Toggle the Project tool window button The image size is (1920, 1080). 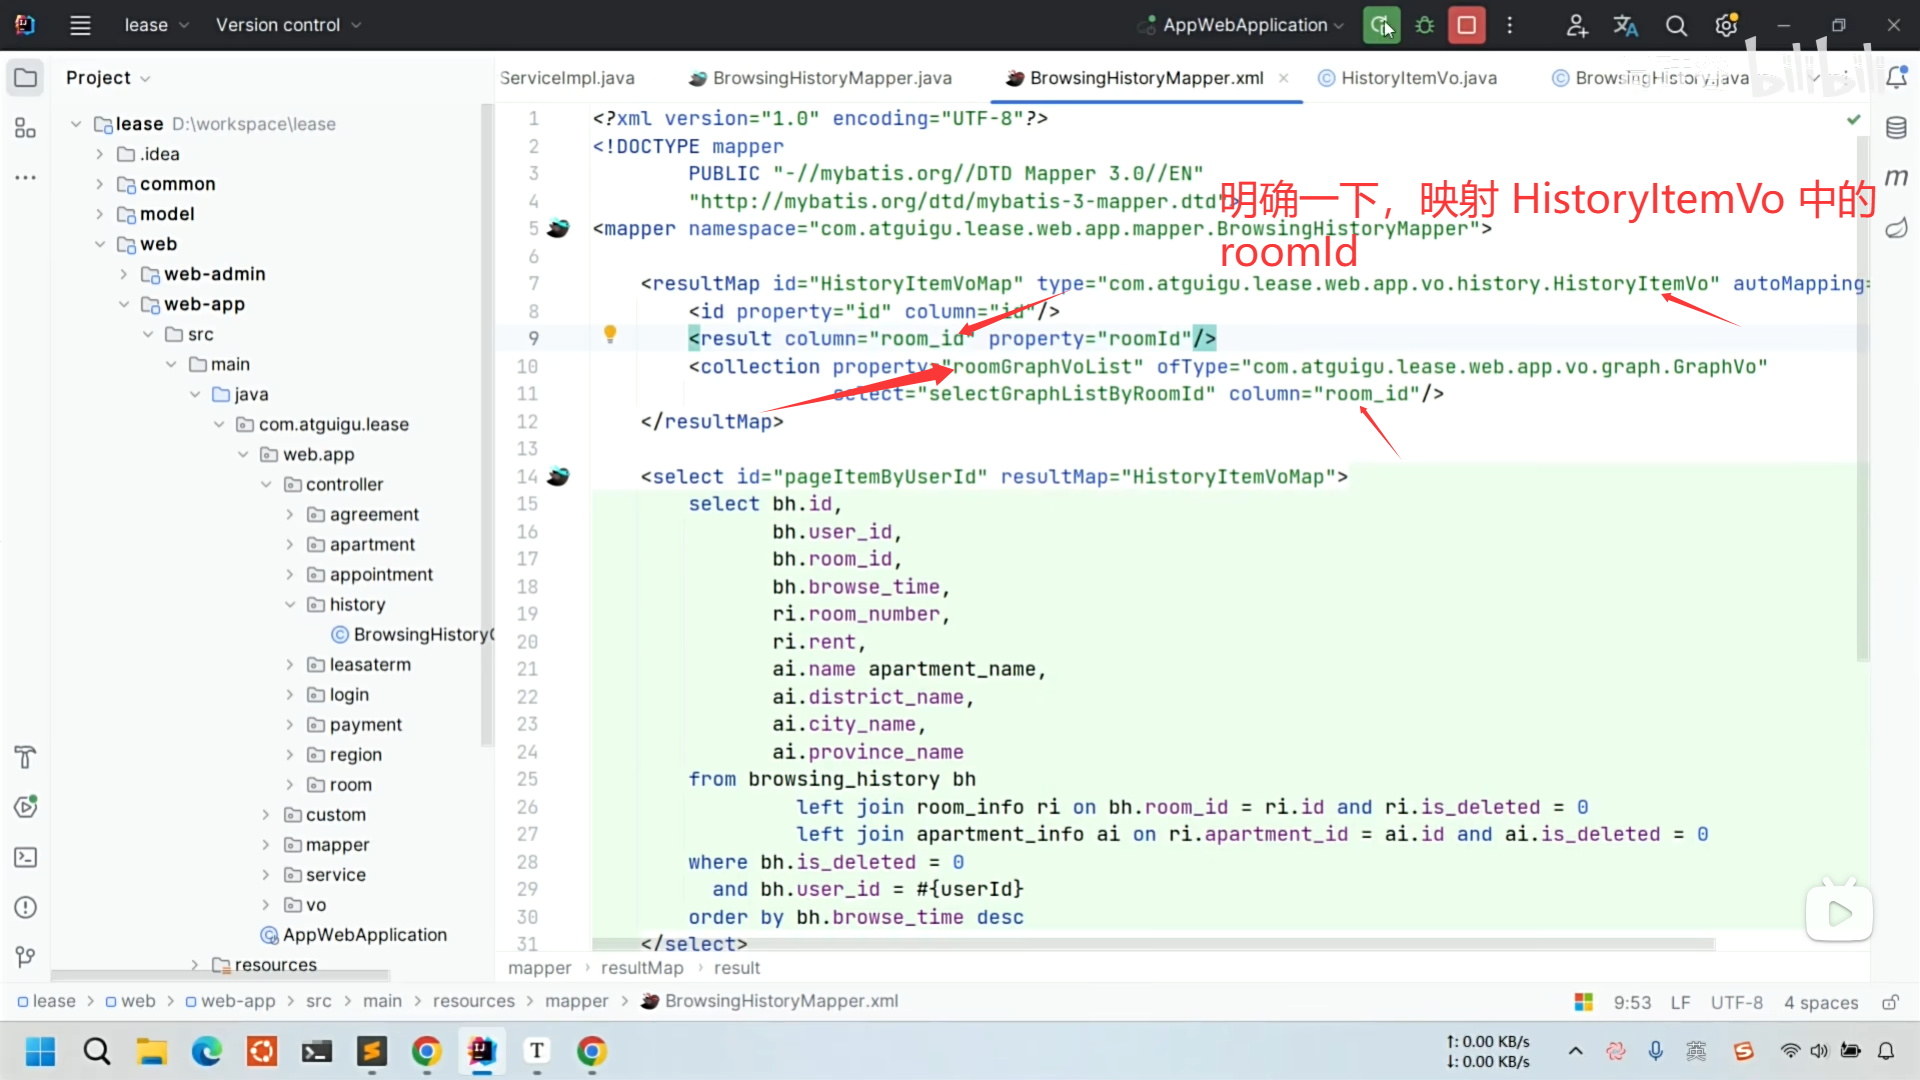(26, 78)
